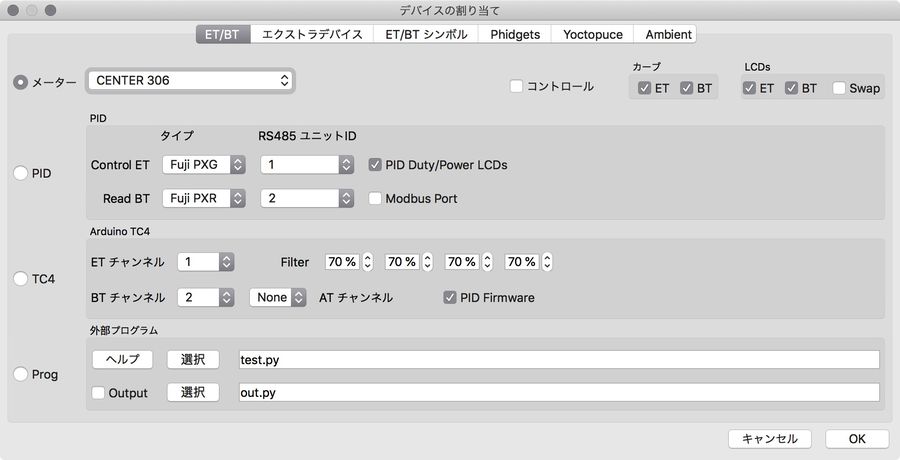
Task: Uncheck the カーブ ET checkbox
Action: [644, 88]
